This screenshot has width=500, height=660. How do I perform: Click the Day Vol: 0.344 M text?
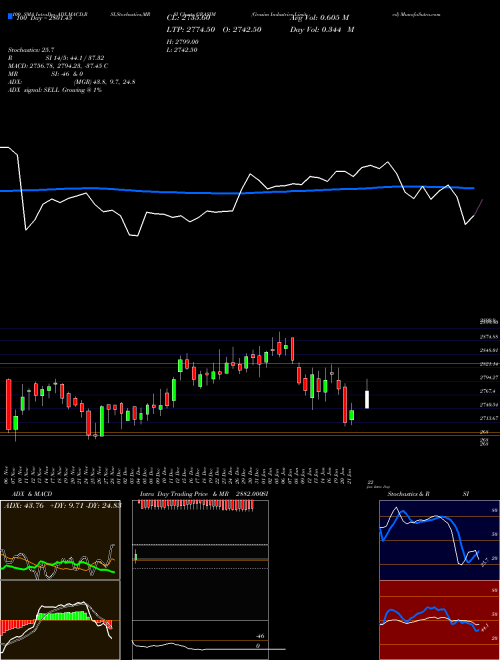coord(322,29)
